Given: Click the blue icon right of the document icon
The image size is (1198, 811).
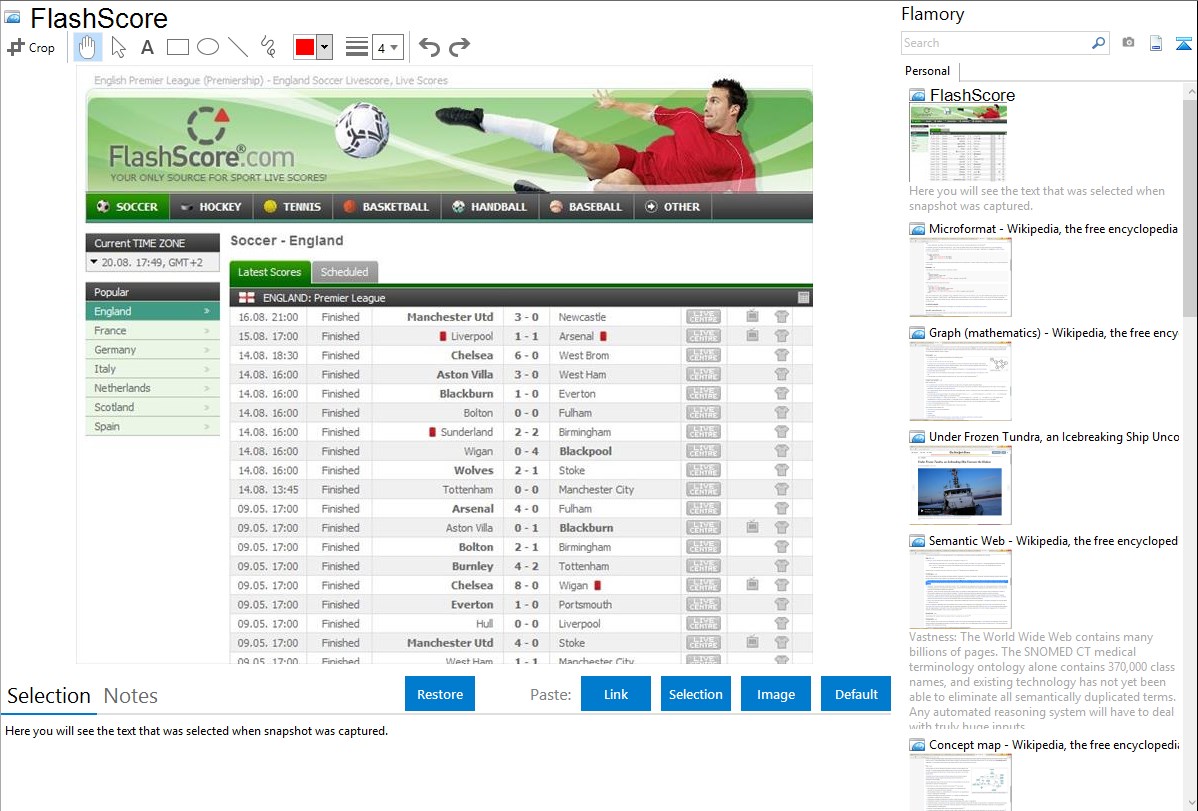Looking at the screenshot, I should 1183,43.
